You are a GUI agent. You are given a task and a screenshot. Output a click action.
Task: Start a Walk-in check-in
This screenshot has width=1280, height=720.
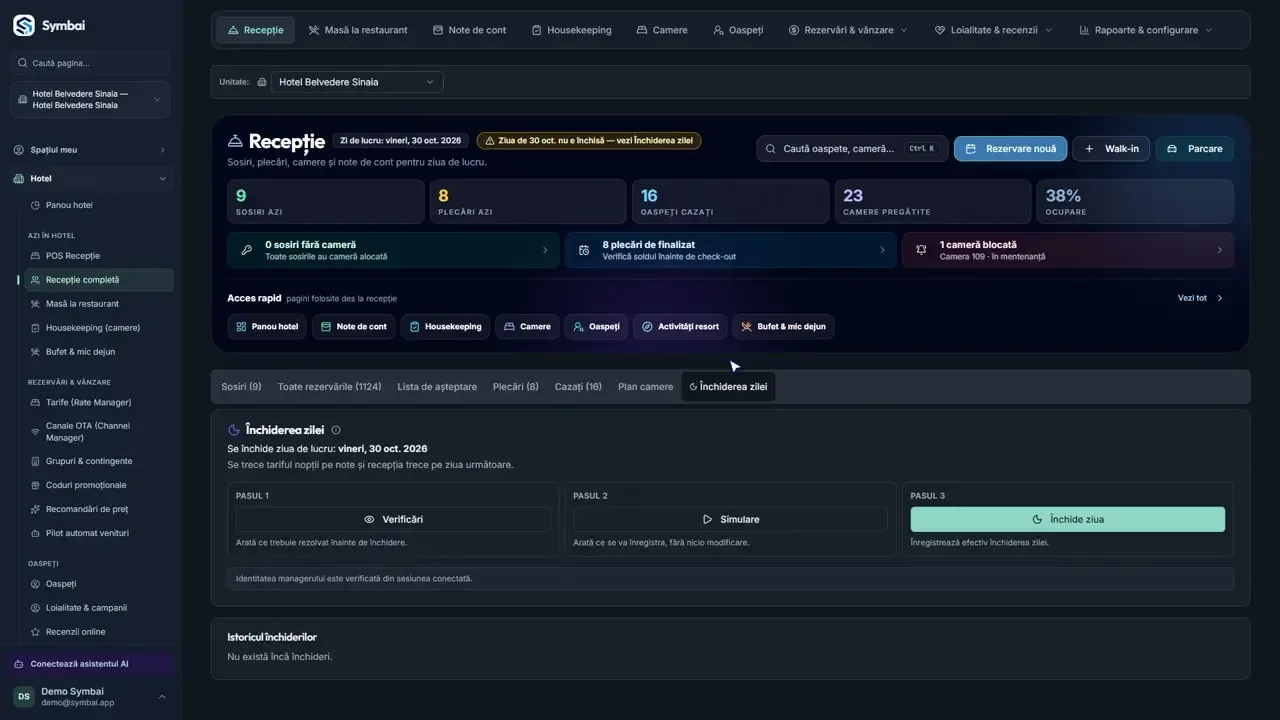[x=1111, y=149]
